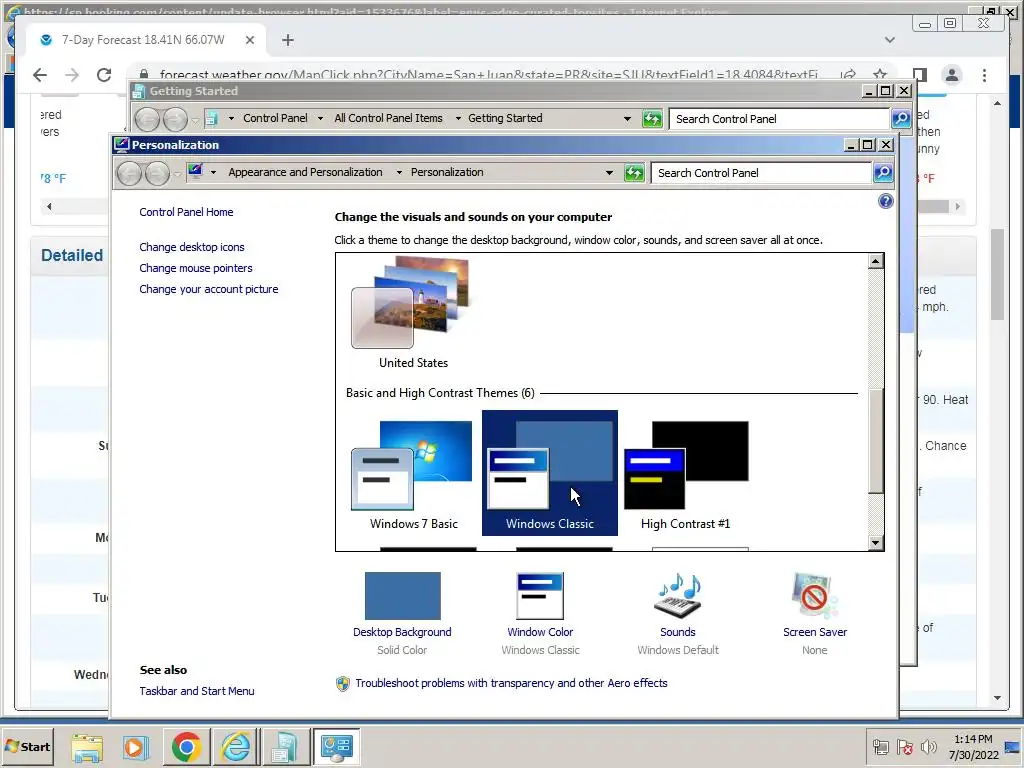Click Search Control Panel field in Personalization
Viewport: 1024px width, 768px height.
pyautogui.click(x=761, y=173)
